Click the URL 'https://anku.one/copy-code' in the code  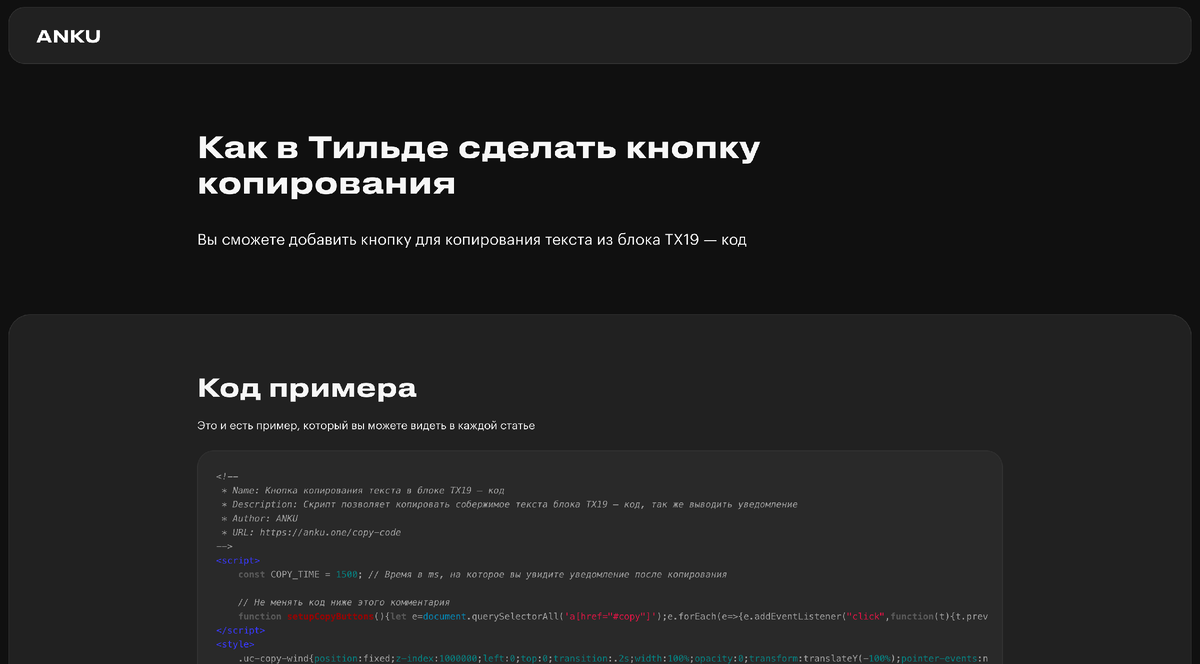click(330, 533)
